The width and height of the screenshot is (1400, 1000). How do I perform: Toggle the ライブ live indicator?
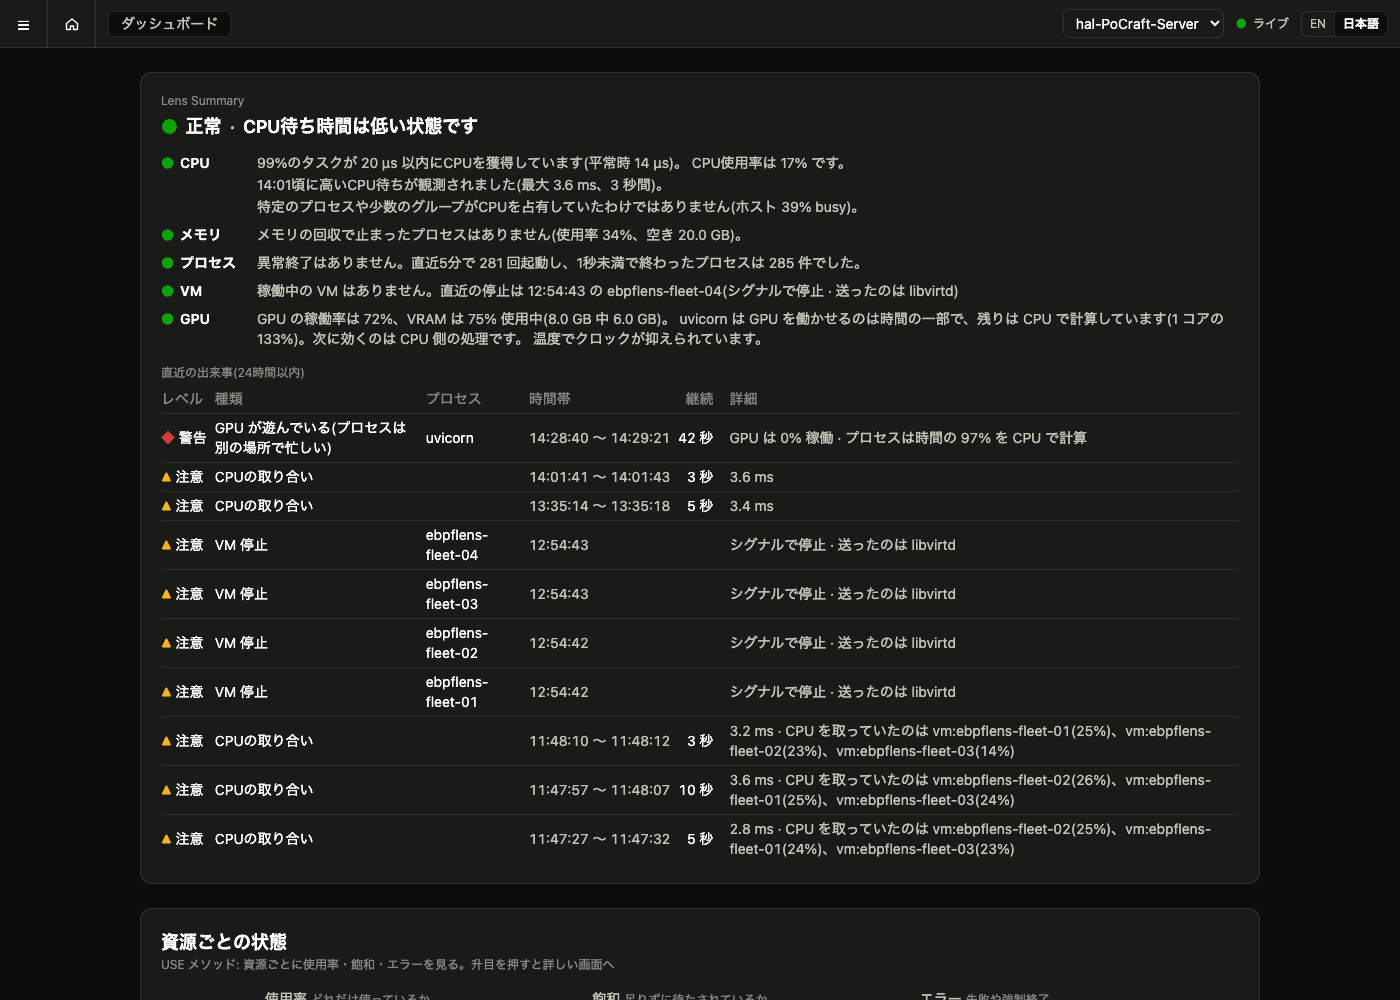click(1263, 24)
